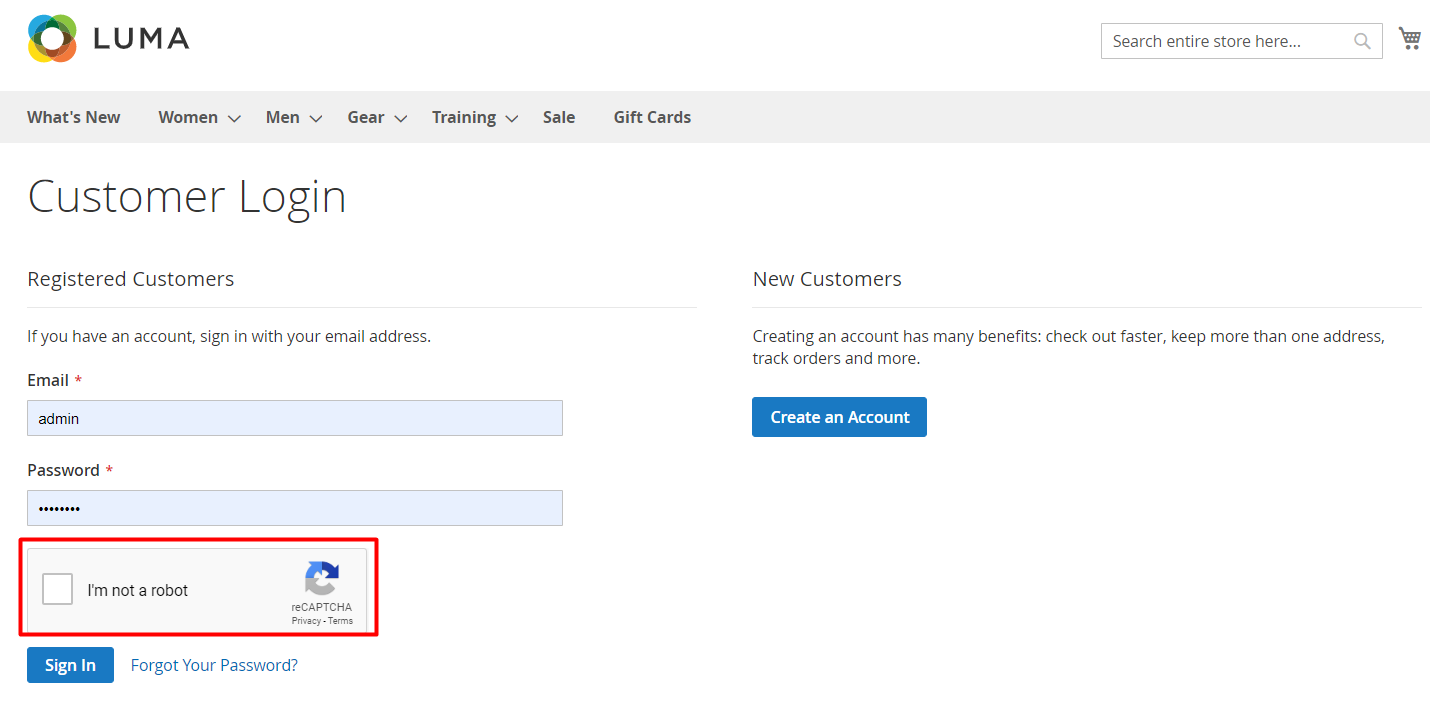
Task: Expand the Men menu chevron
Action: coord(316,119)
